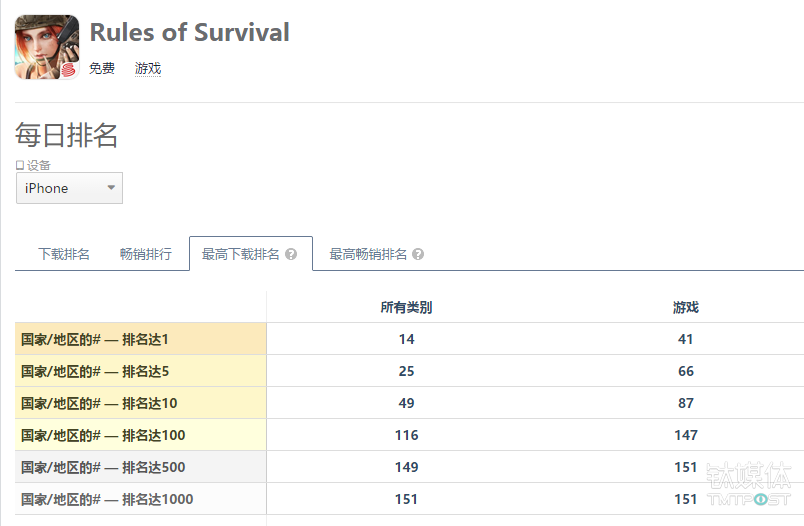Click value 49 in 所有类别 column
This screenshot has height=526, width=804.
click(407, 403)
